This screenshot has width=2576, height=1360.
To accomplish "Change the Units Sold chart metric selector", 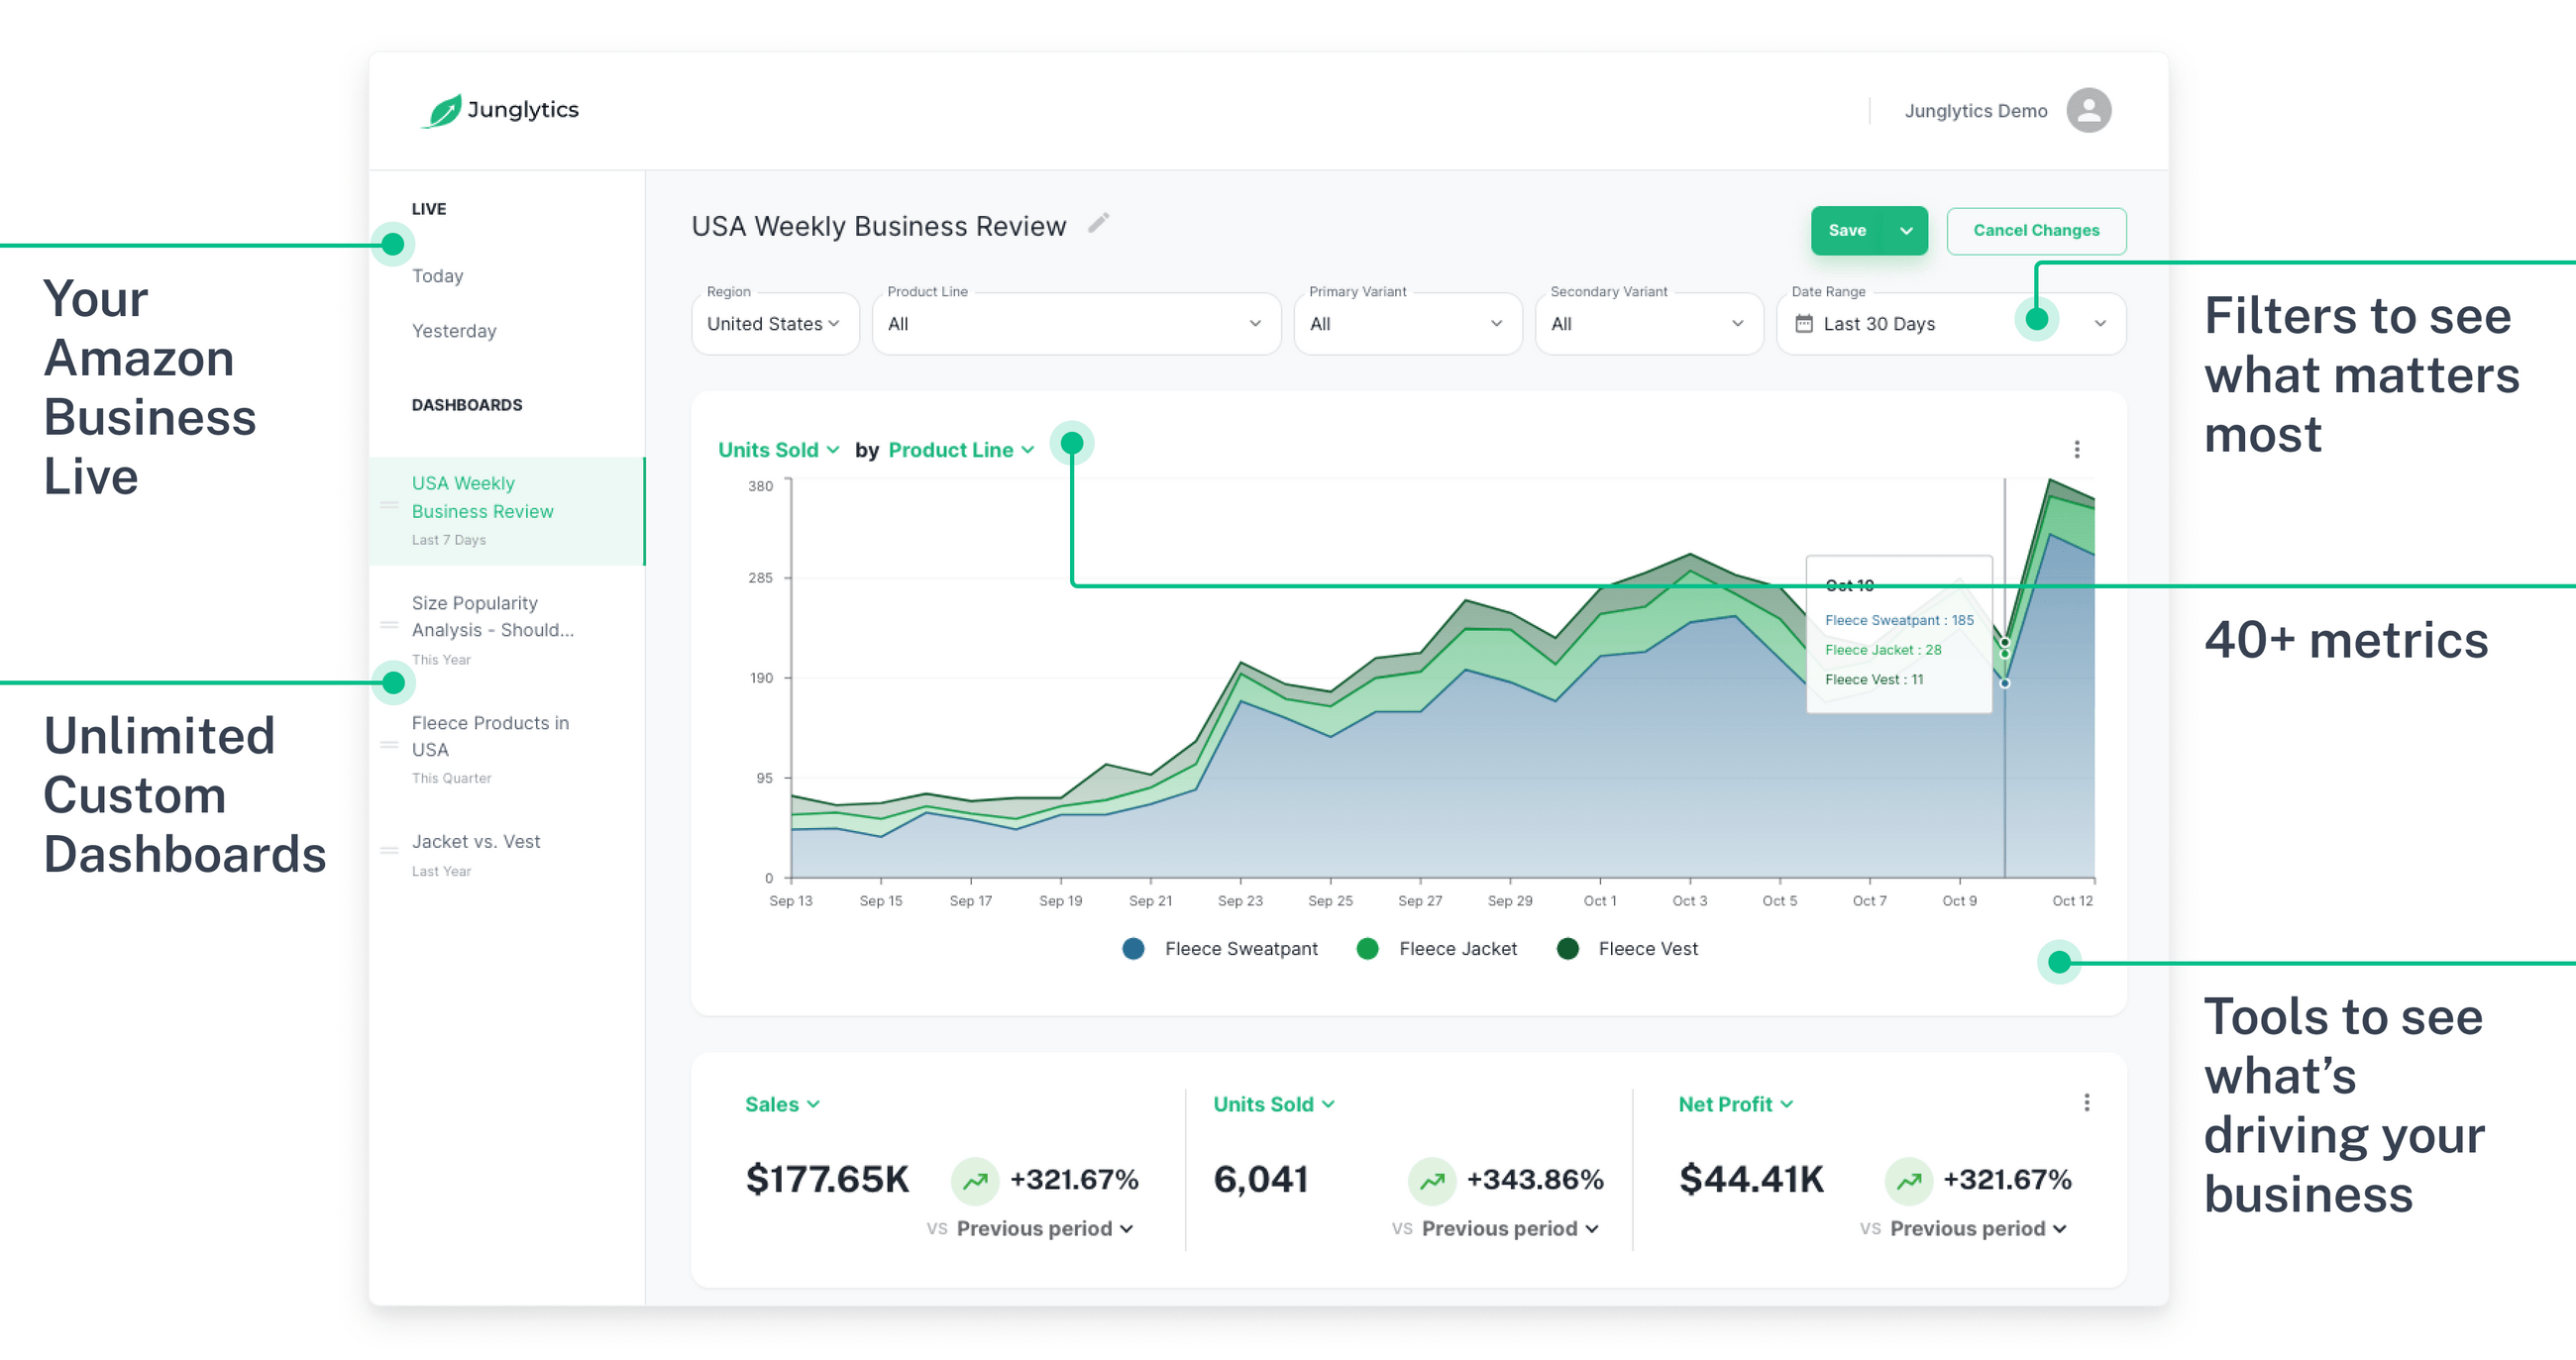I will (x=778, y=450).
